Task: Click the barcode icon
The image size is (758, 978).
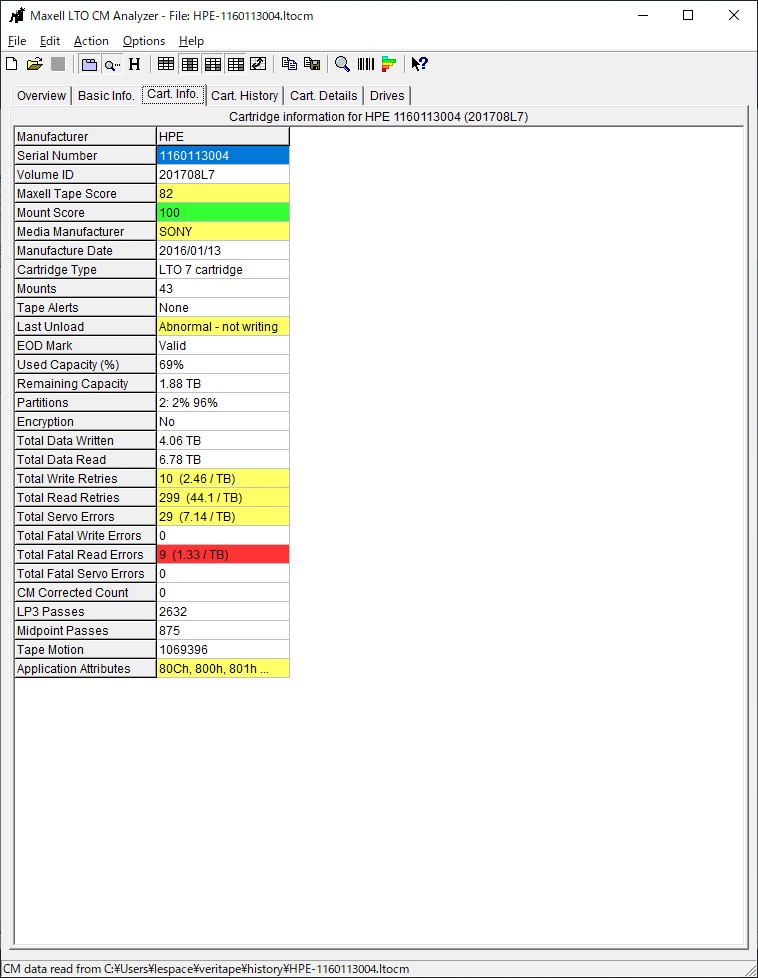Action: 366,64
